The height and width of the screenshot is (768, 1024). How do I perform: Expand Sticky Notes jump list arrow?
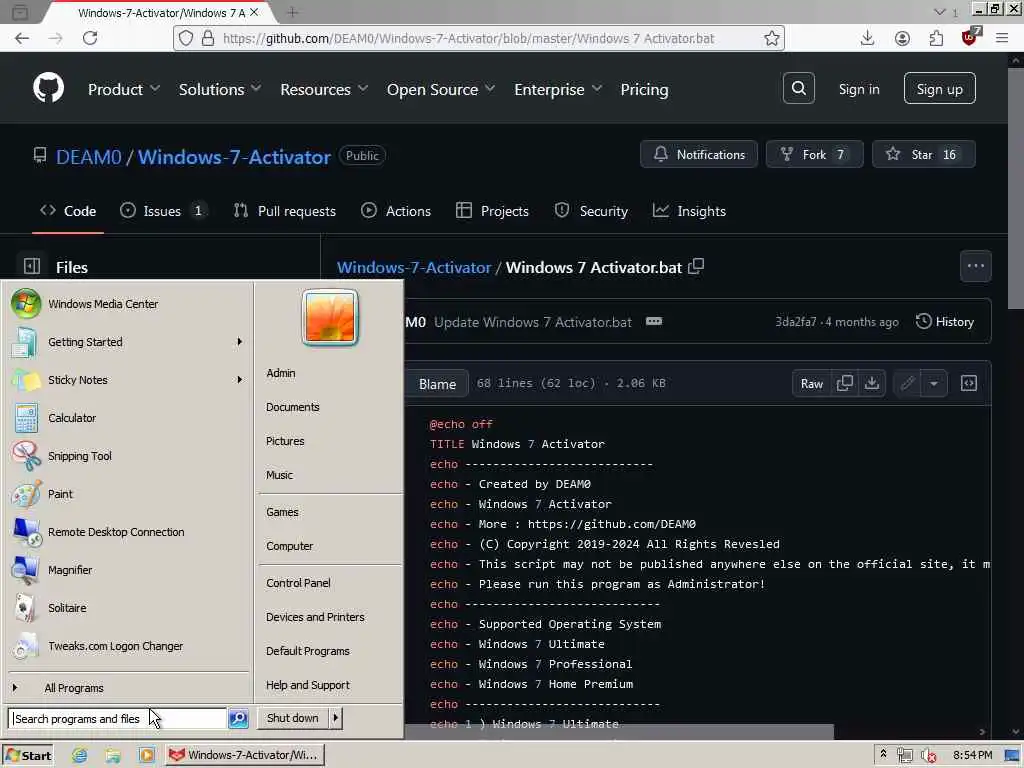tap(240, 379)
